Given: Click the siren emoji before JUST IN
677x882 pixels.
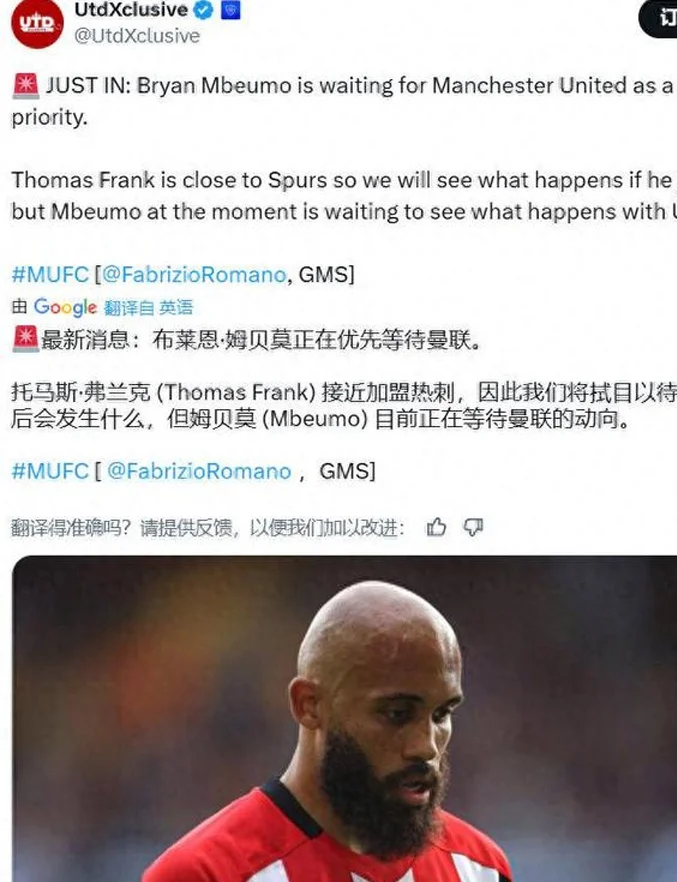Looking at the screenshot, I should click(x=25, y=86).
